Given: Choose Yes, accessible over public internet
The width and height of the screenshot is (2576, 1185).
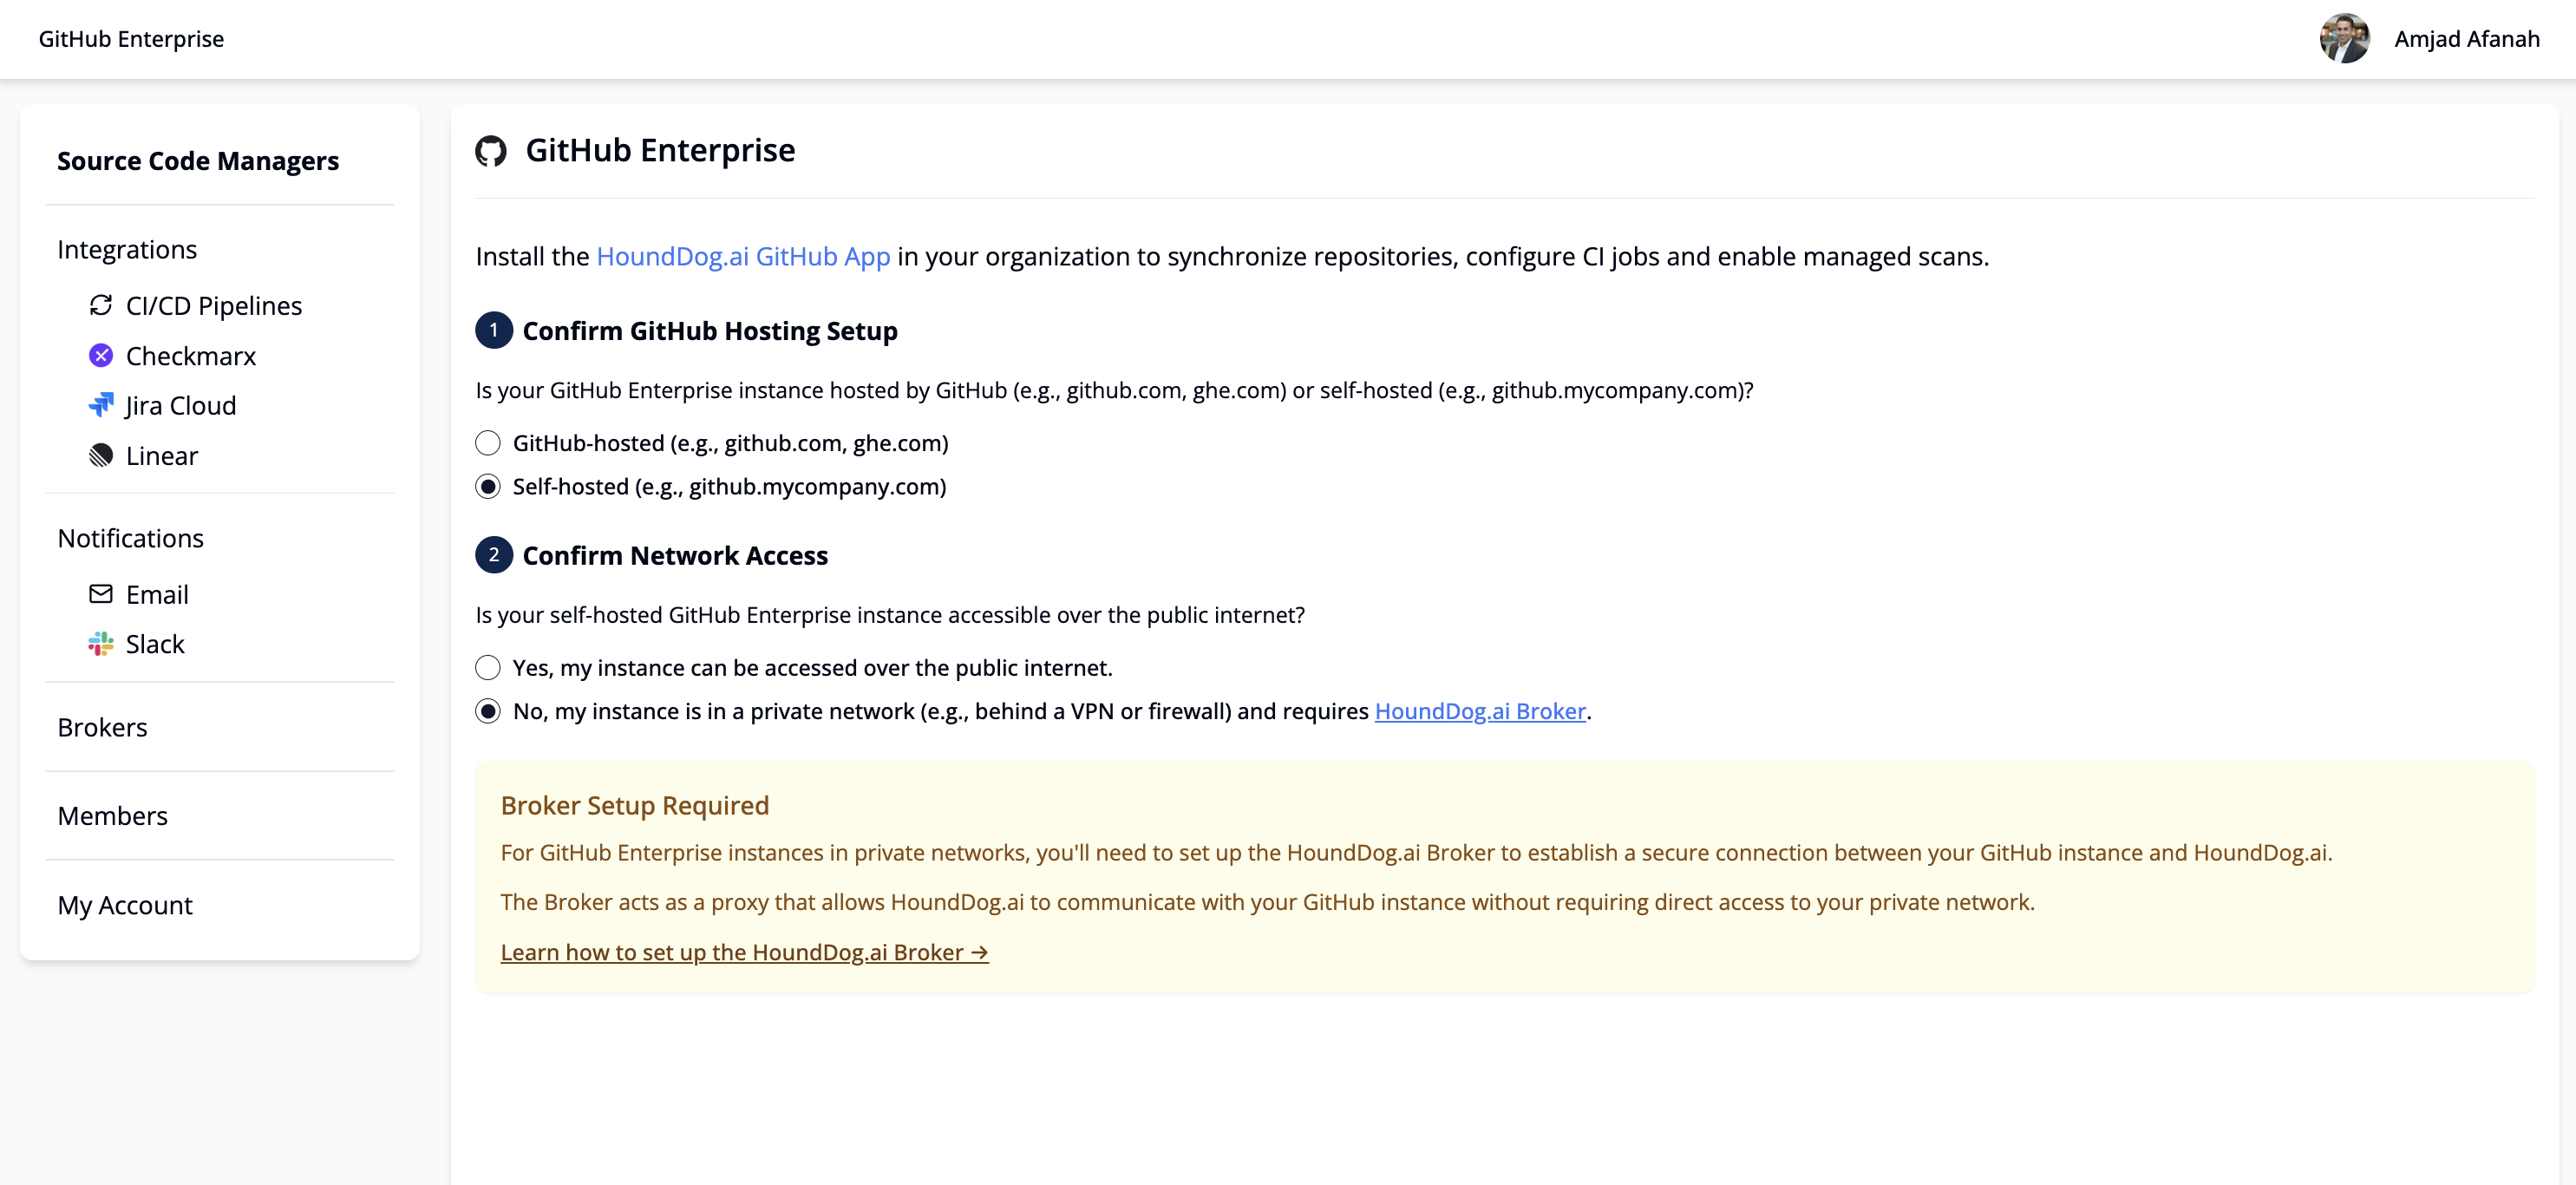Looking at the screenshot, I should pos(488,668).
